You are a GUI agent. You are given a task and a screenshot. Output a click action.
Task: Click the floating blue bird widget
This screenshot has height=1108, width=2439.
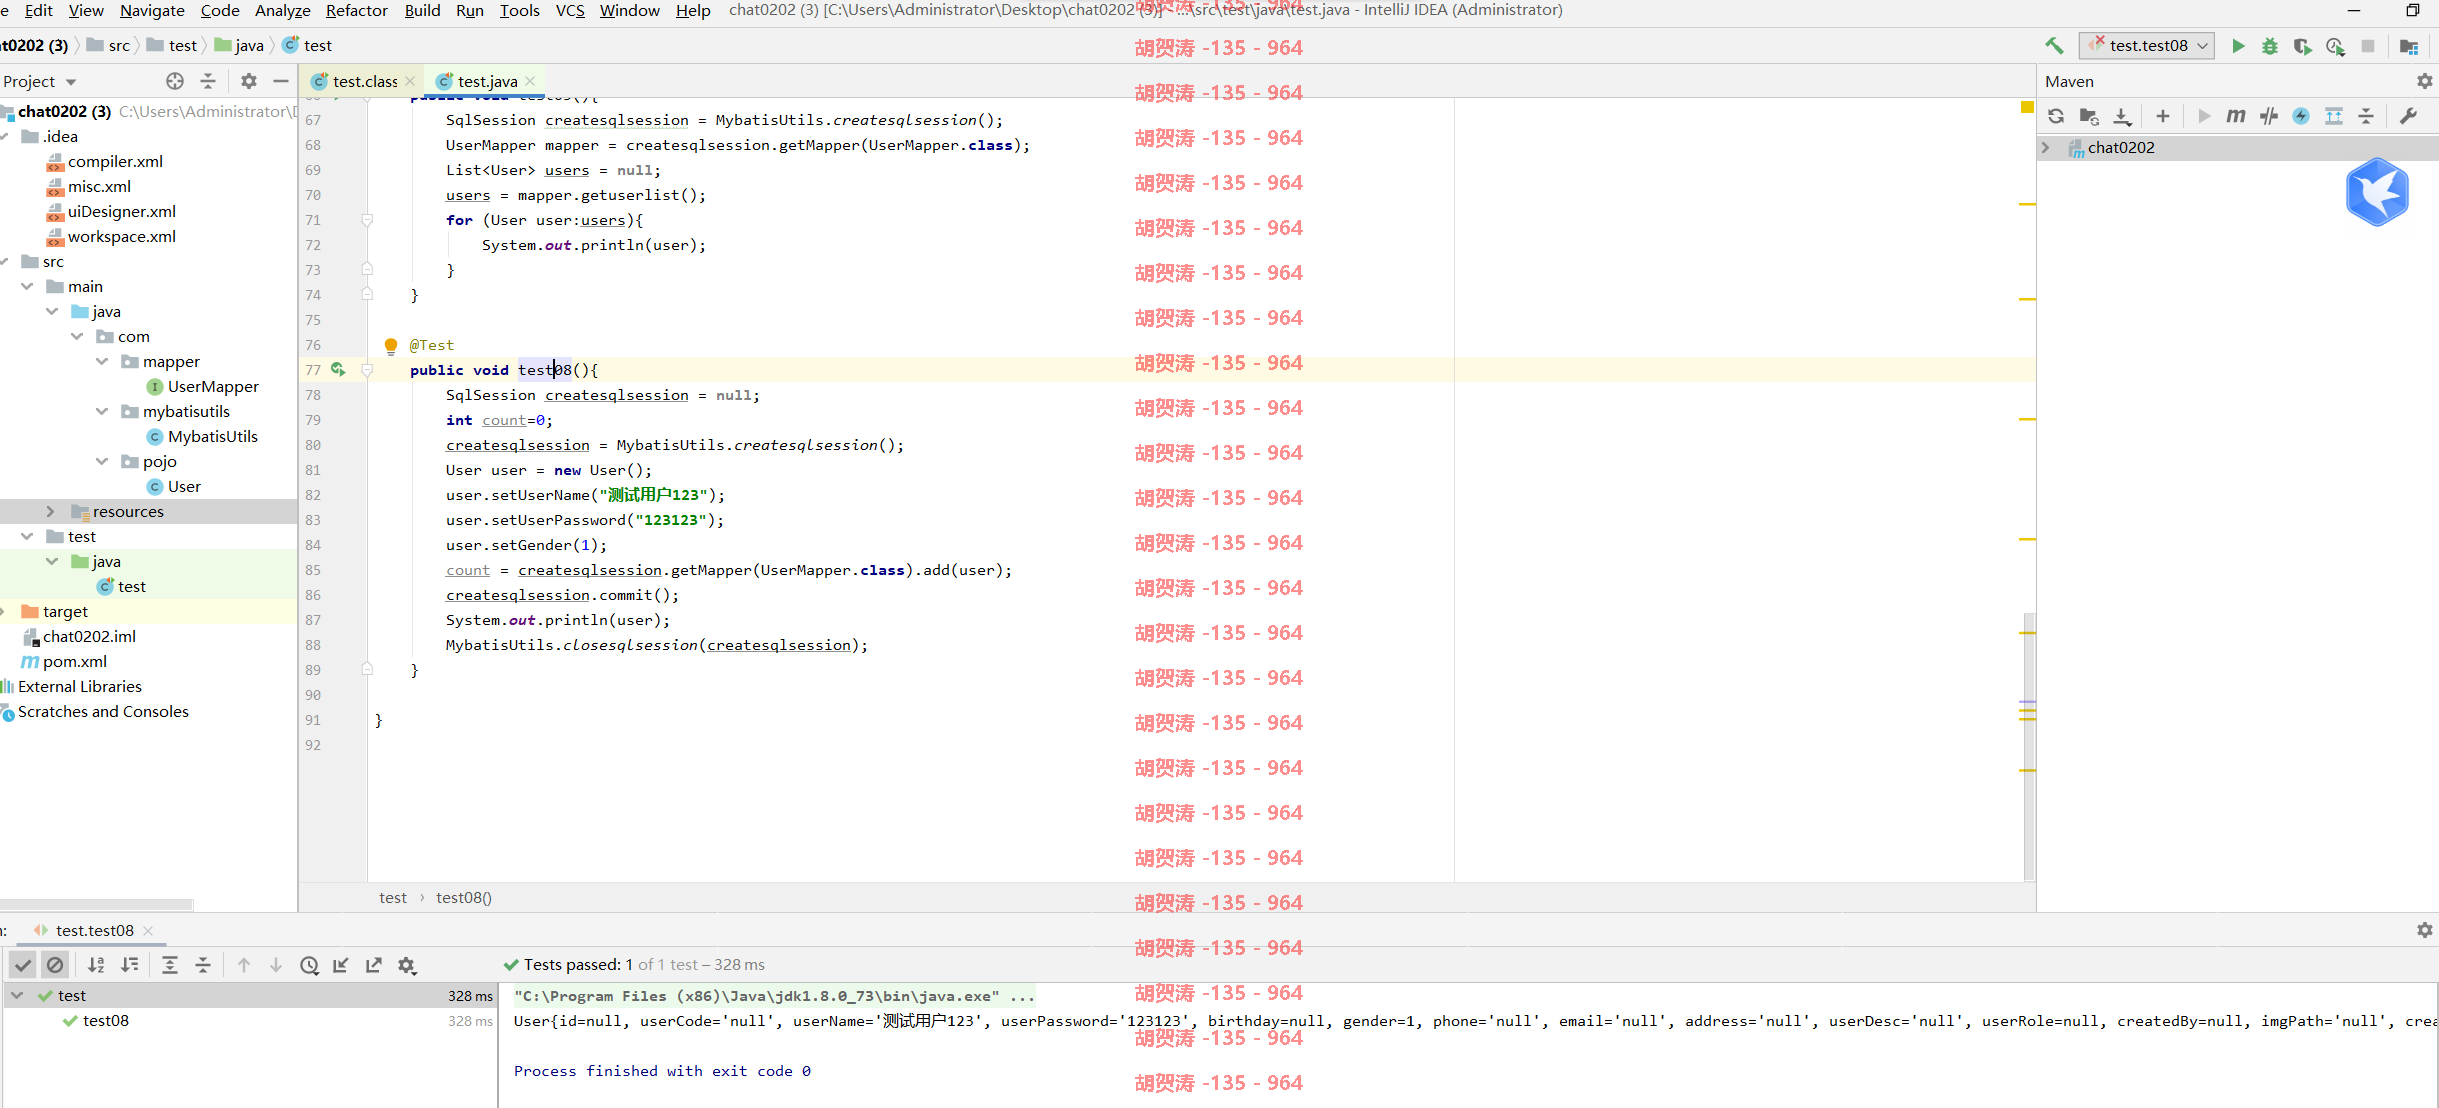[2377, 192]
